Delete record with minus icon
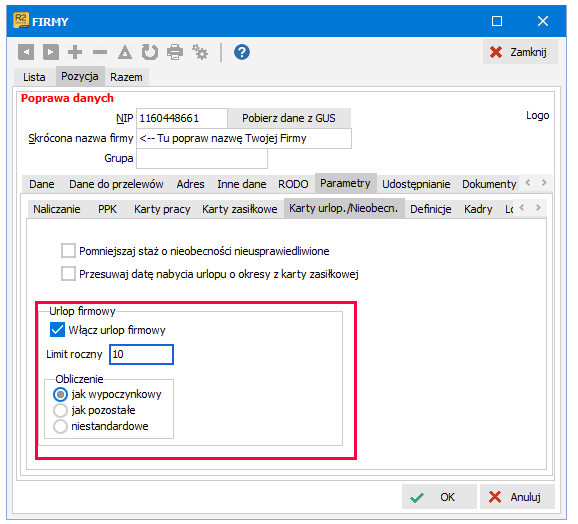 [x=100, y=52]
